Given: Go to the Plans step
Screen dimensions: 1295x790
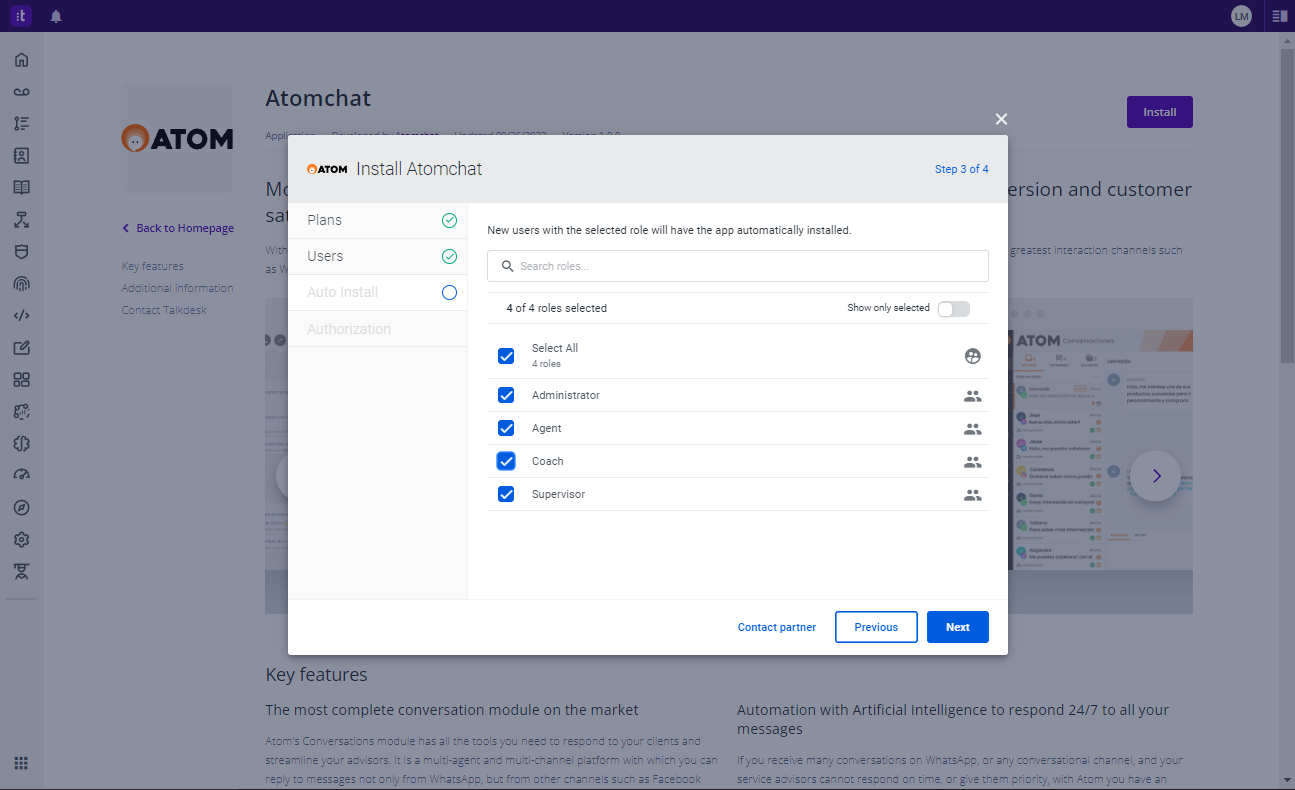Looking at the screenshot, I should (377, 220).
